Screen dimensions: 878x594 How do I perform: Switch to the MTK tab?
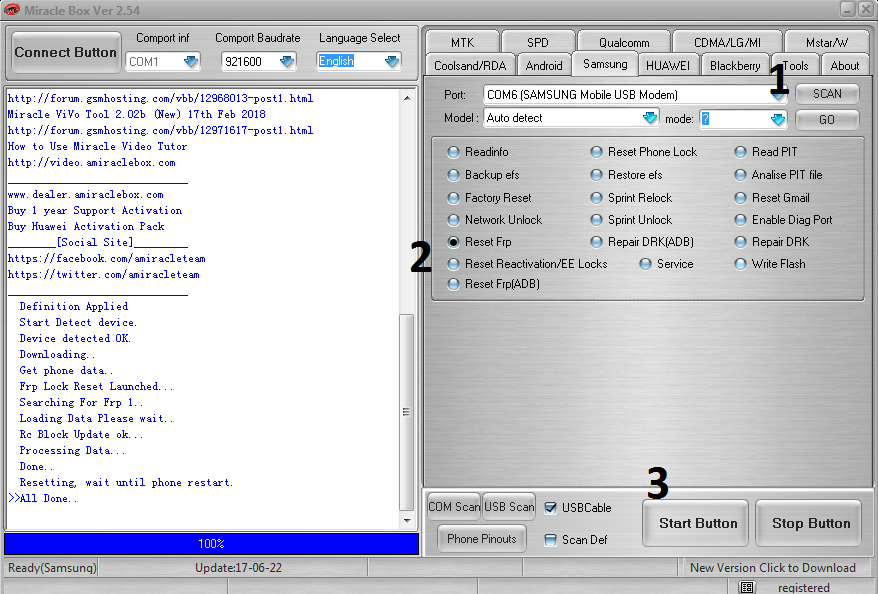(x=463, y=43)
